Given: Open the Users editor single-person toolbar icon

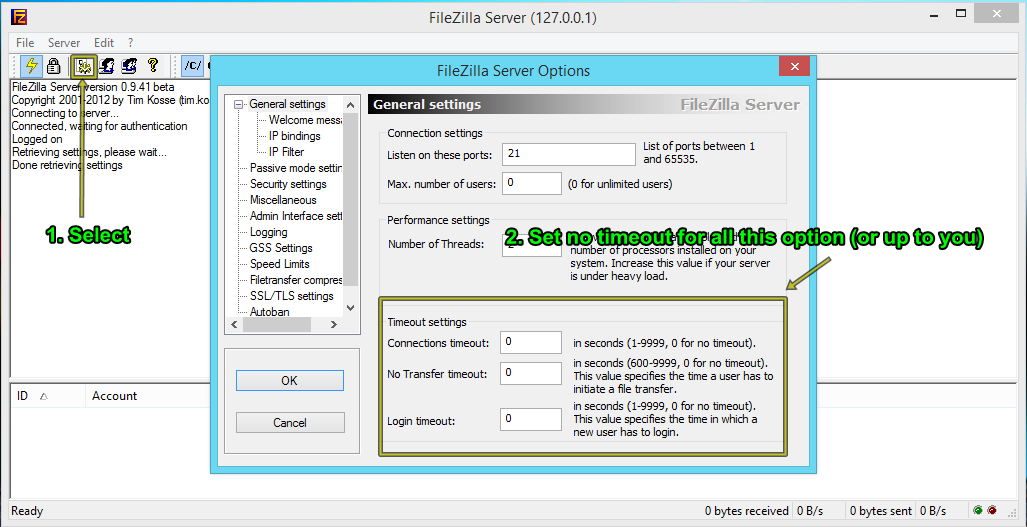Looking at the screenshot, I should (106, 65).
